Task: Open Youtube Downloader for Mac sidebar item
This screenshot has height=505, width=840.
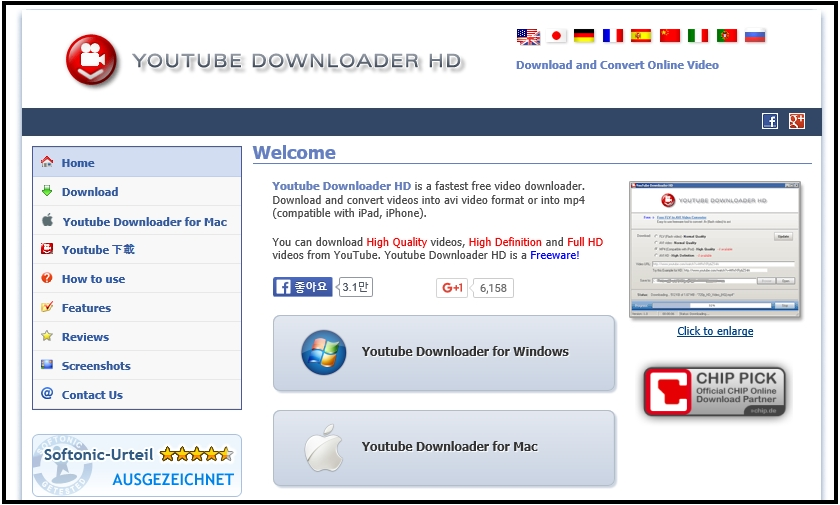Action: tap(137, 221)
